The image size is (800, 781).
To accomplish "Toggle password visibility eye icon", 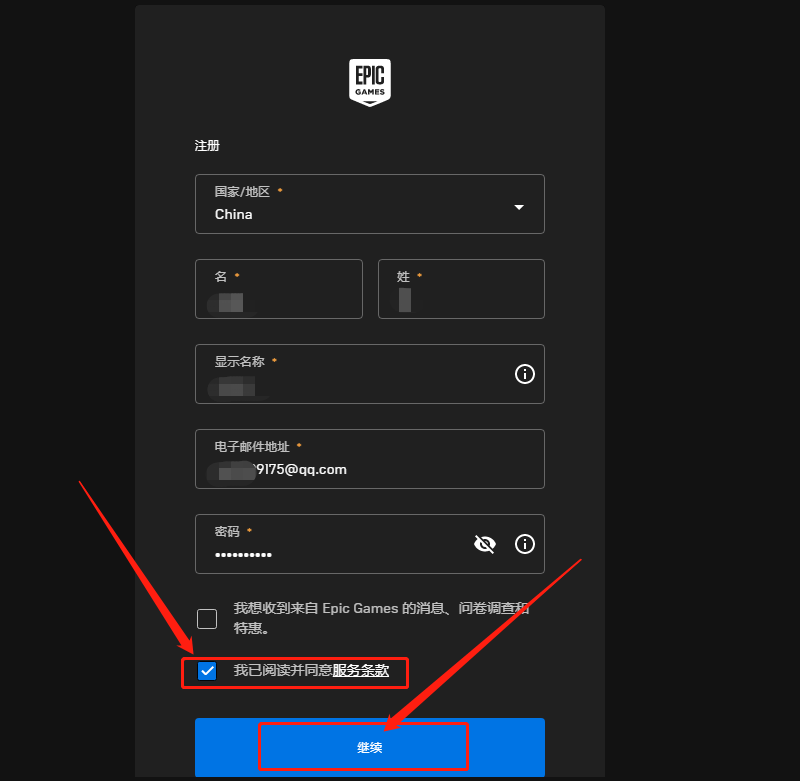I will (485, 544).
